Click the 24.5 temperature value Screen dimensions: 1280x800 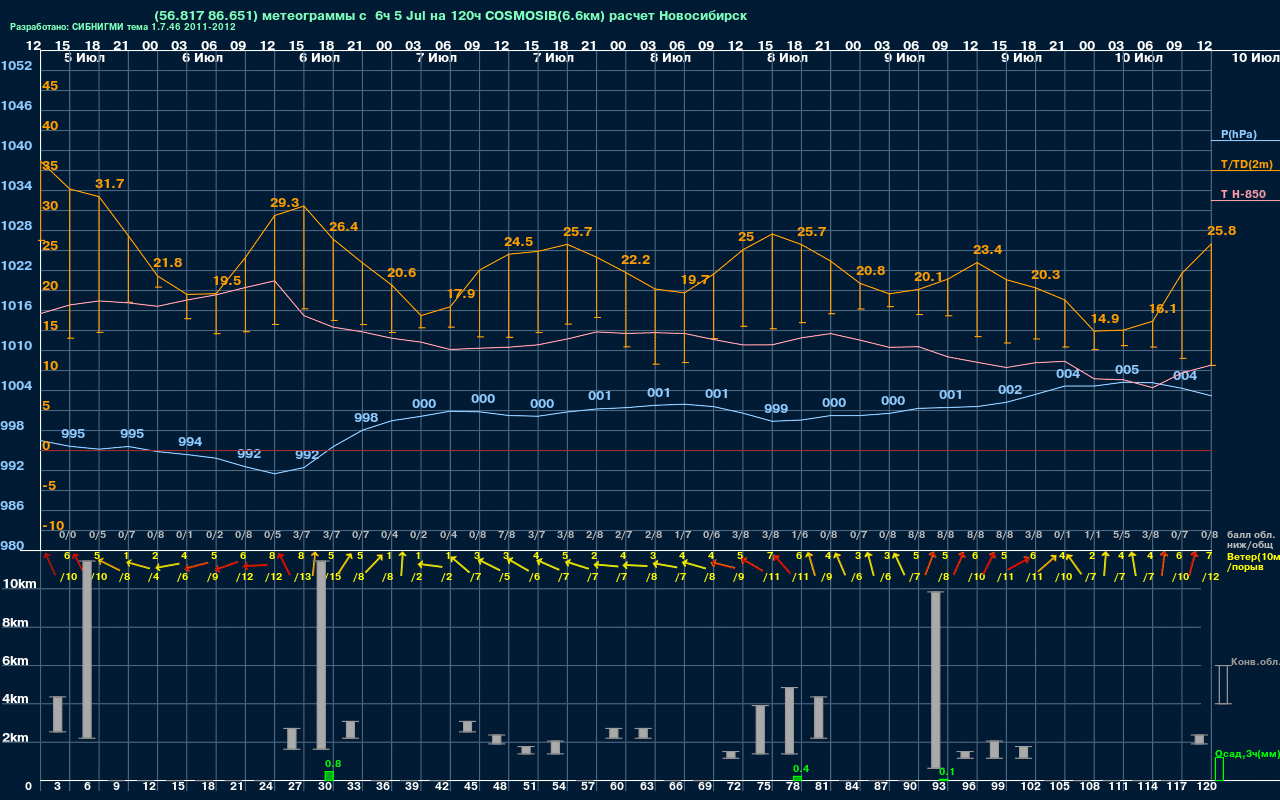click(x=519, y=242)
